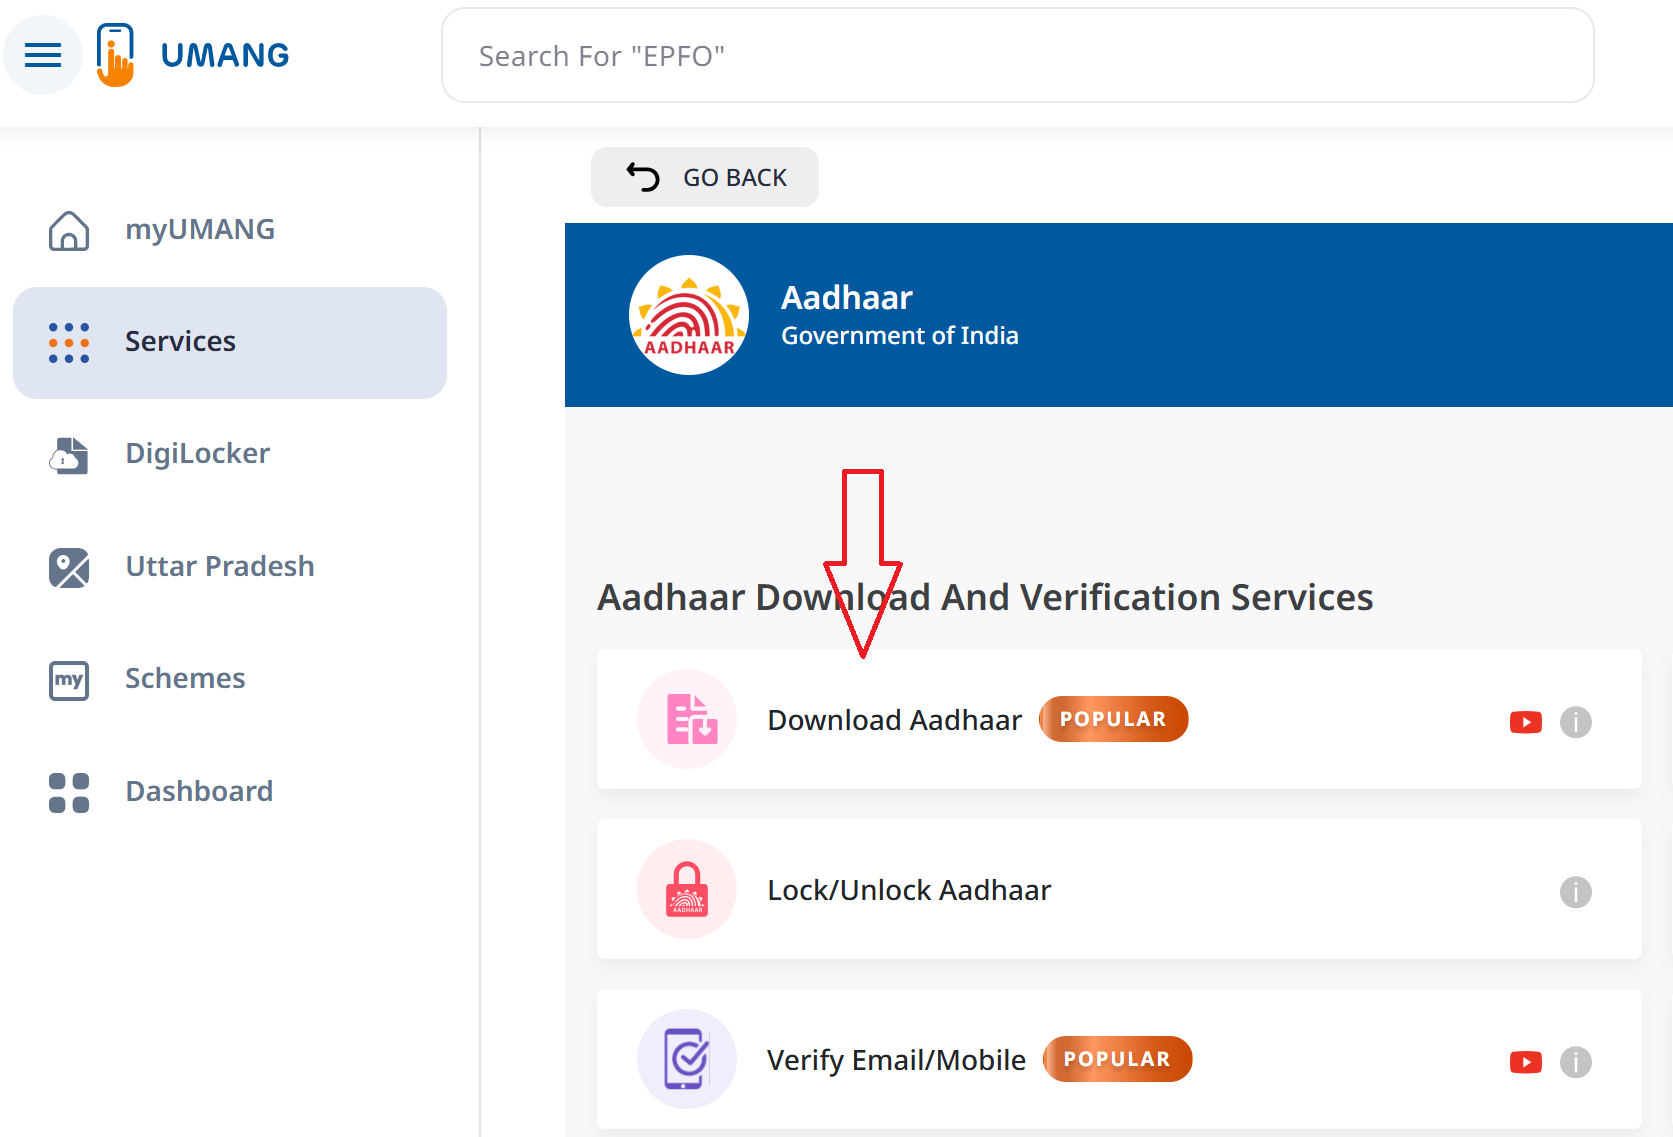Select the Schemes icon in the sidebar
The width and height of the screenshot is (1673, 1137).
coord(68,680)
